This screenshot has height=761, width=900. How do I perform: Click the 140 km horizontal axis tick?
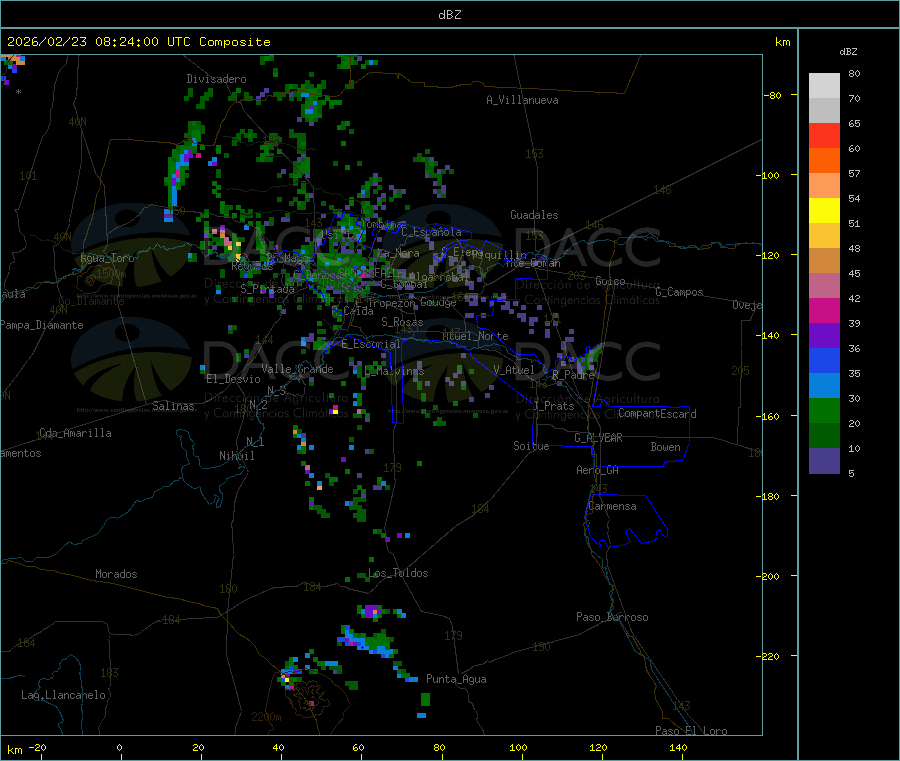click(678, 747)
